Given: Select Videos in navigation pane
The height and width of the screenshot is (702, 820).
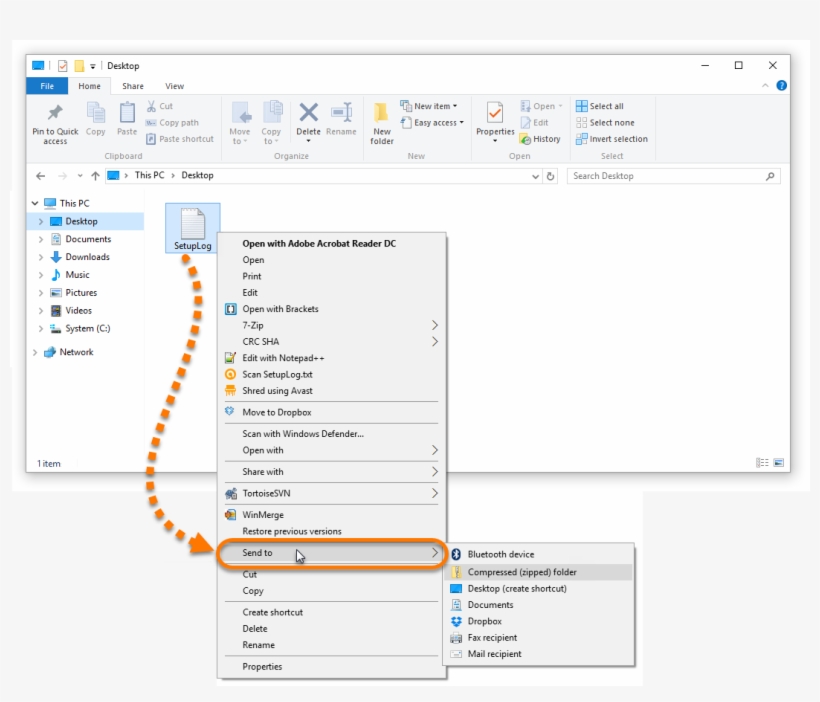Looking at the screenshot, I should (x=78, y=310).
